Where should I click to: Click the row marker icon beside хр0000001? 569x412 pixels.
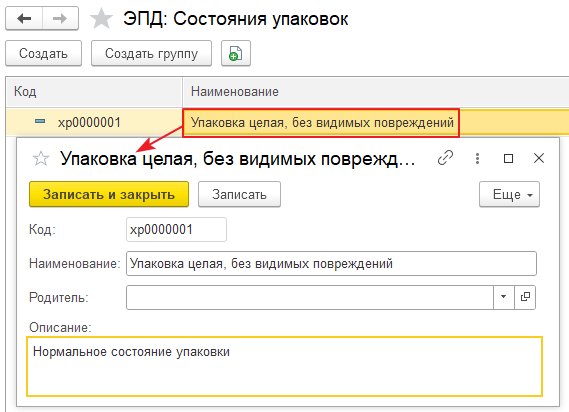pos(40,121)
